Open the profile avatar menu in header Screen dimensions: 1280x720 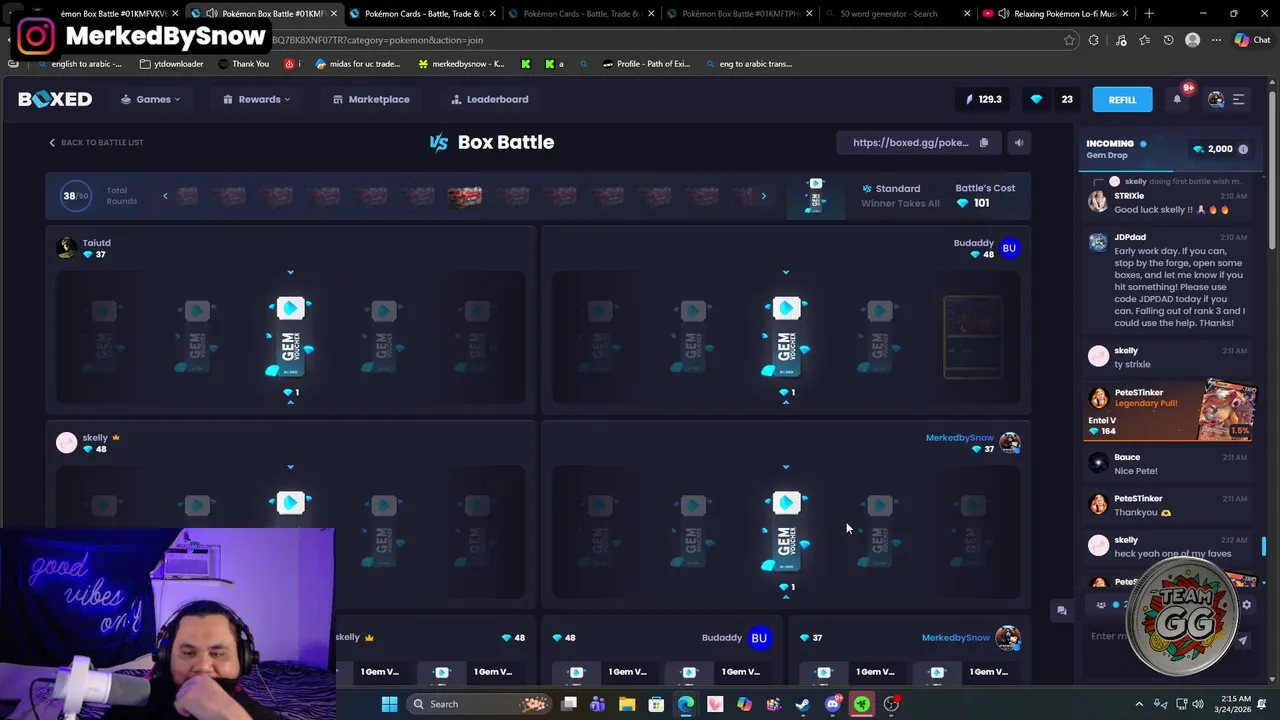coord(1216,99)
